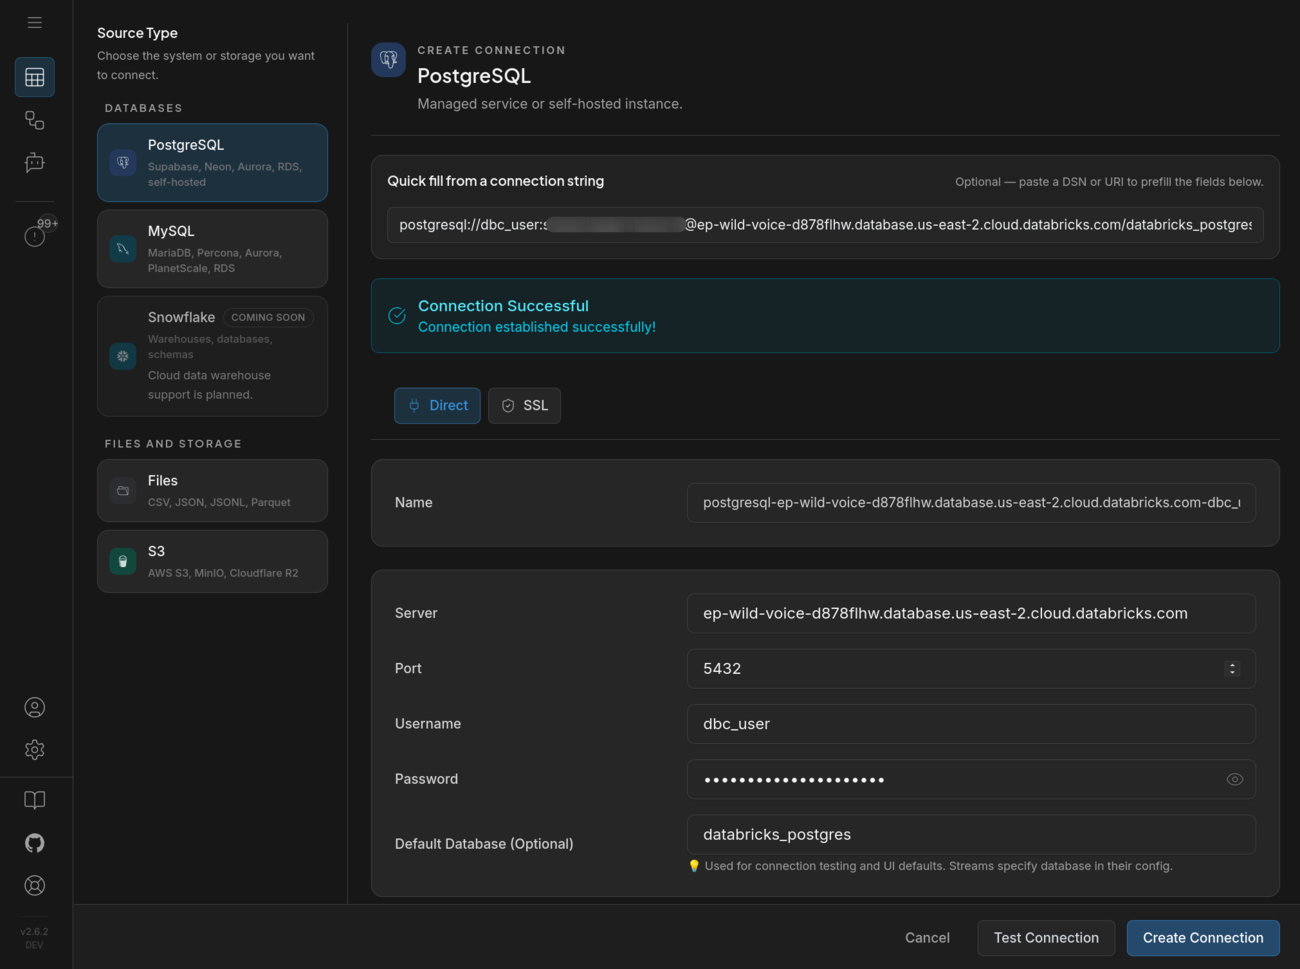Viewport: 1300px width, 969px height.
Task: Choose PostgreSQL source type card
Action: click(212, 163)
